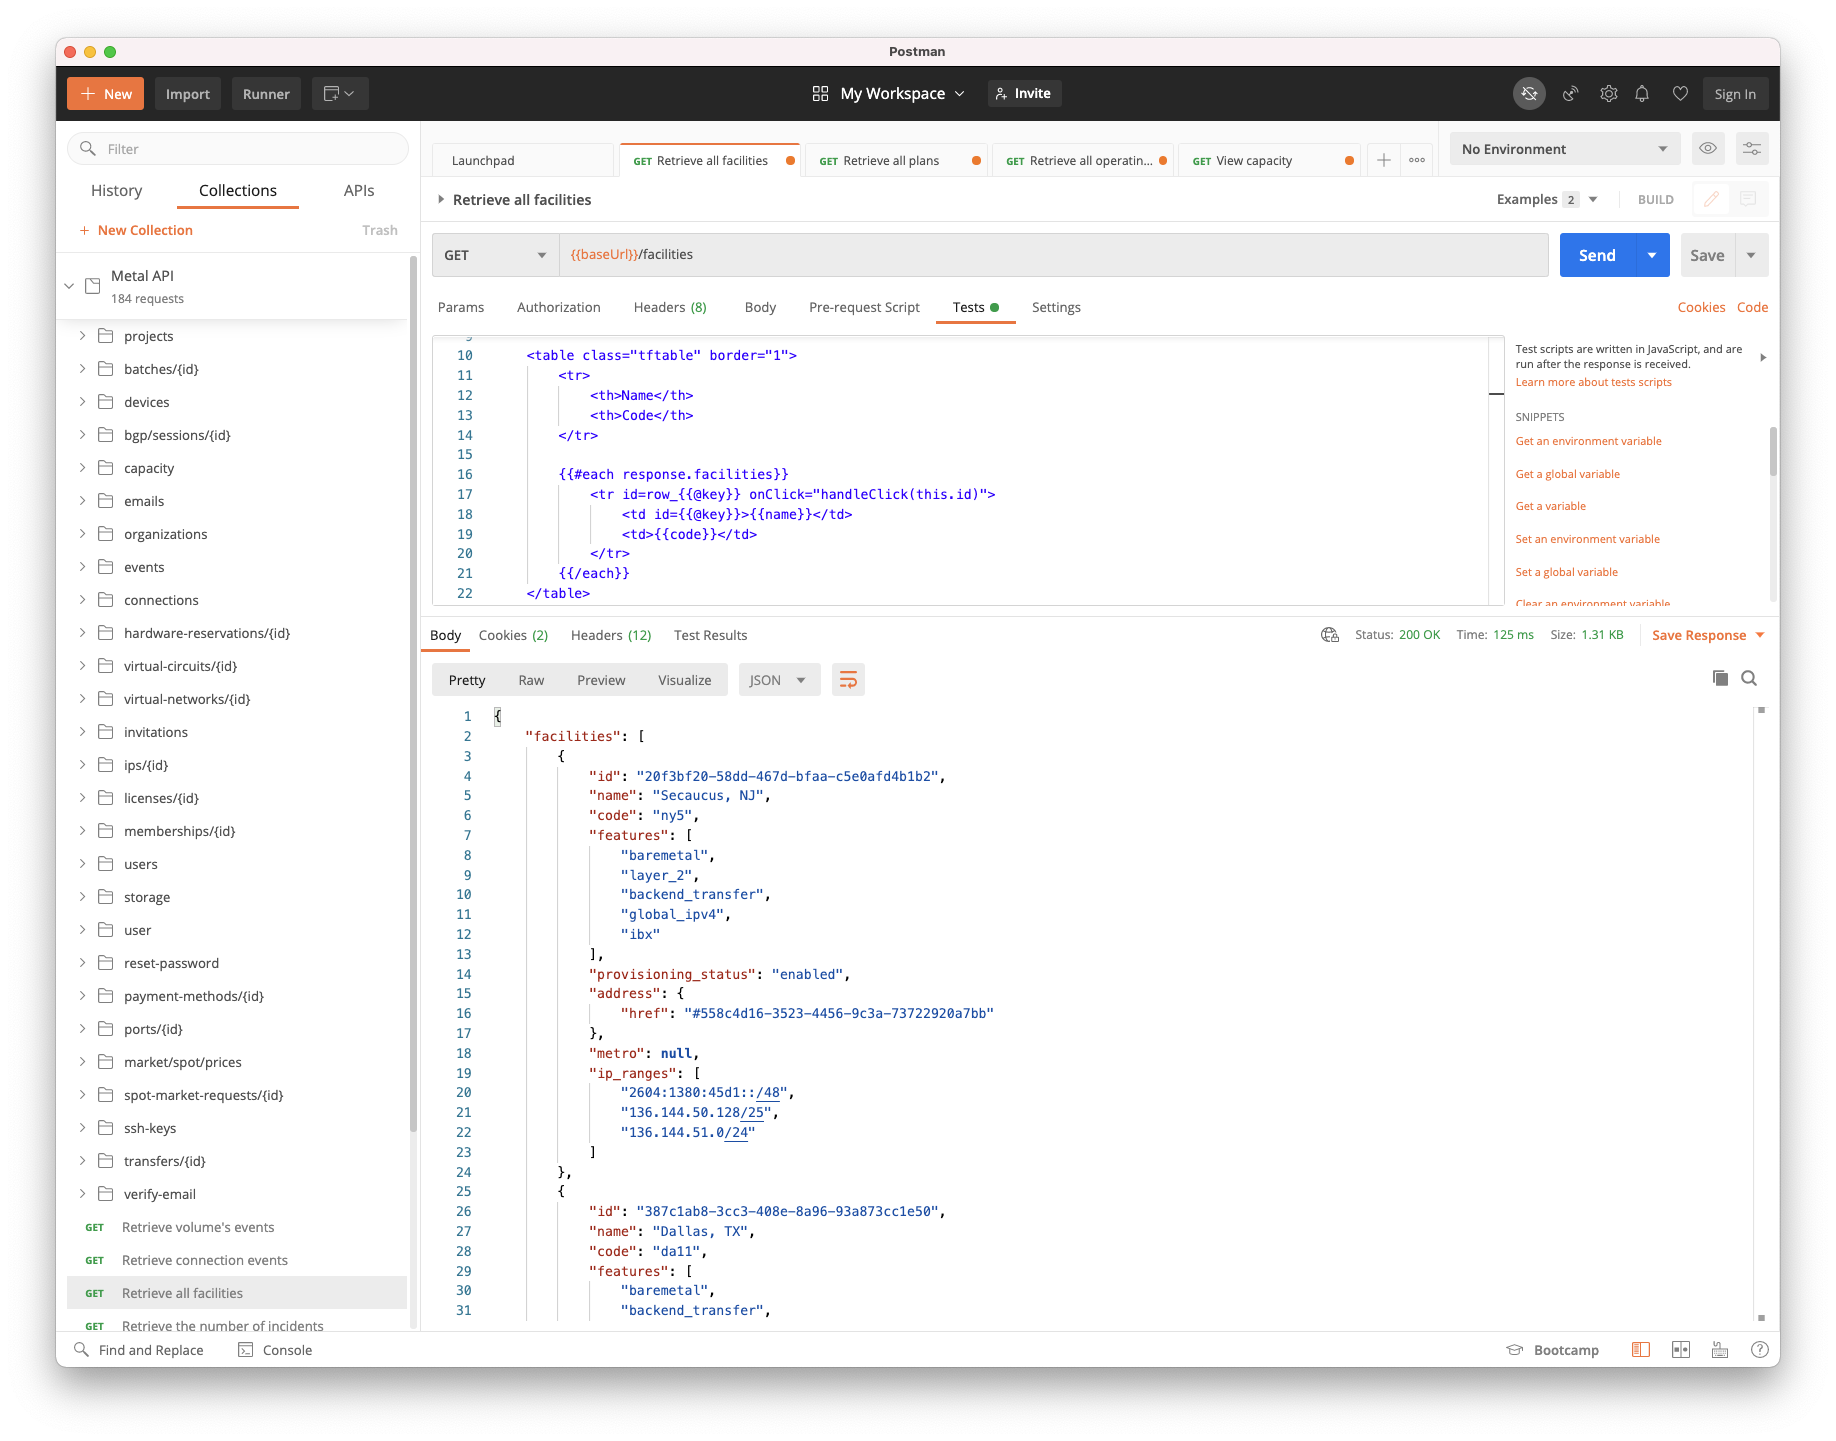Viewport: 1836px width, 1441px height.
Task: Open environment quick look eye icon
Action: [x=1708, y=148]
